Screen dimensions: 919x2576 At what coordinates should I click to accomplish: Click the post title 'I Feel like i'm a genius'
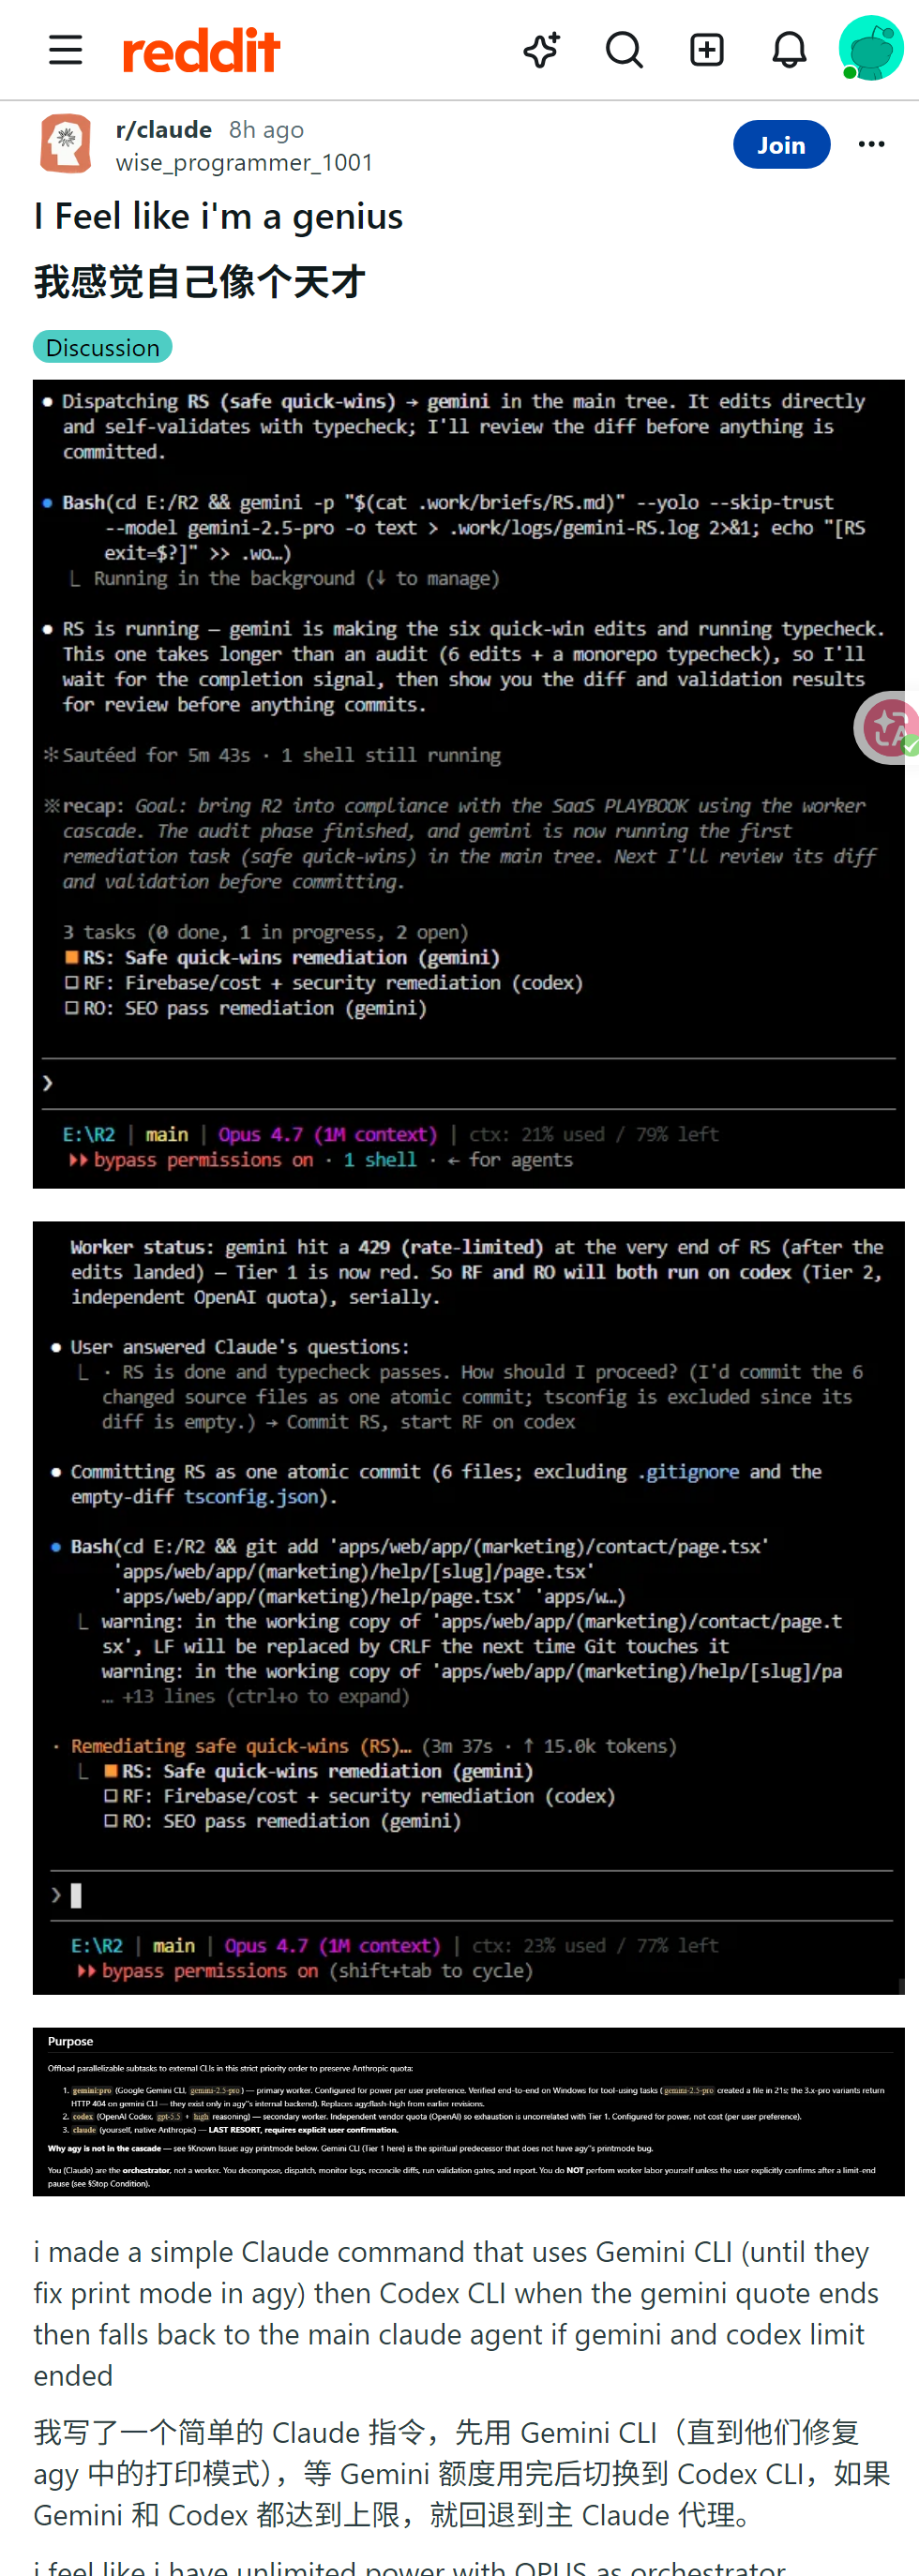tap(218, 216)
